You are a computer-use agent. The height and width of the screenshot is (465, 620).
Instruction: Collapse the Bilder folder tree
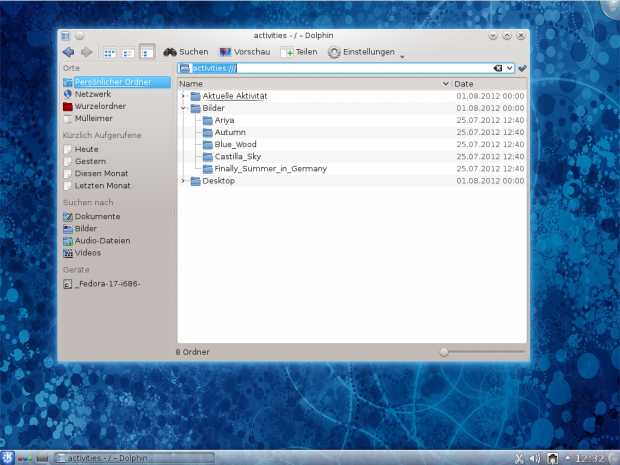pos(183,108)
